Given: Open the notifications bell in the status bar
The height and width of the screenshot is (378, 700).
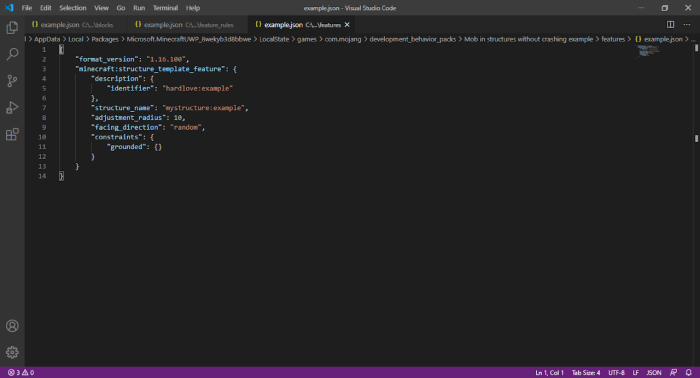Looking at the screenshot, I should 689,372.
